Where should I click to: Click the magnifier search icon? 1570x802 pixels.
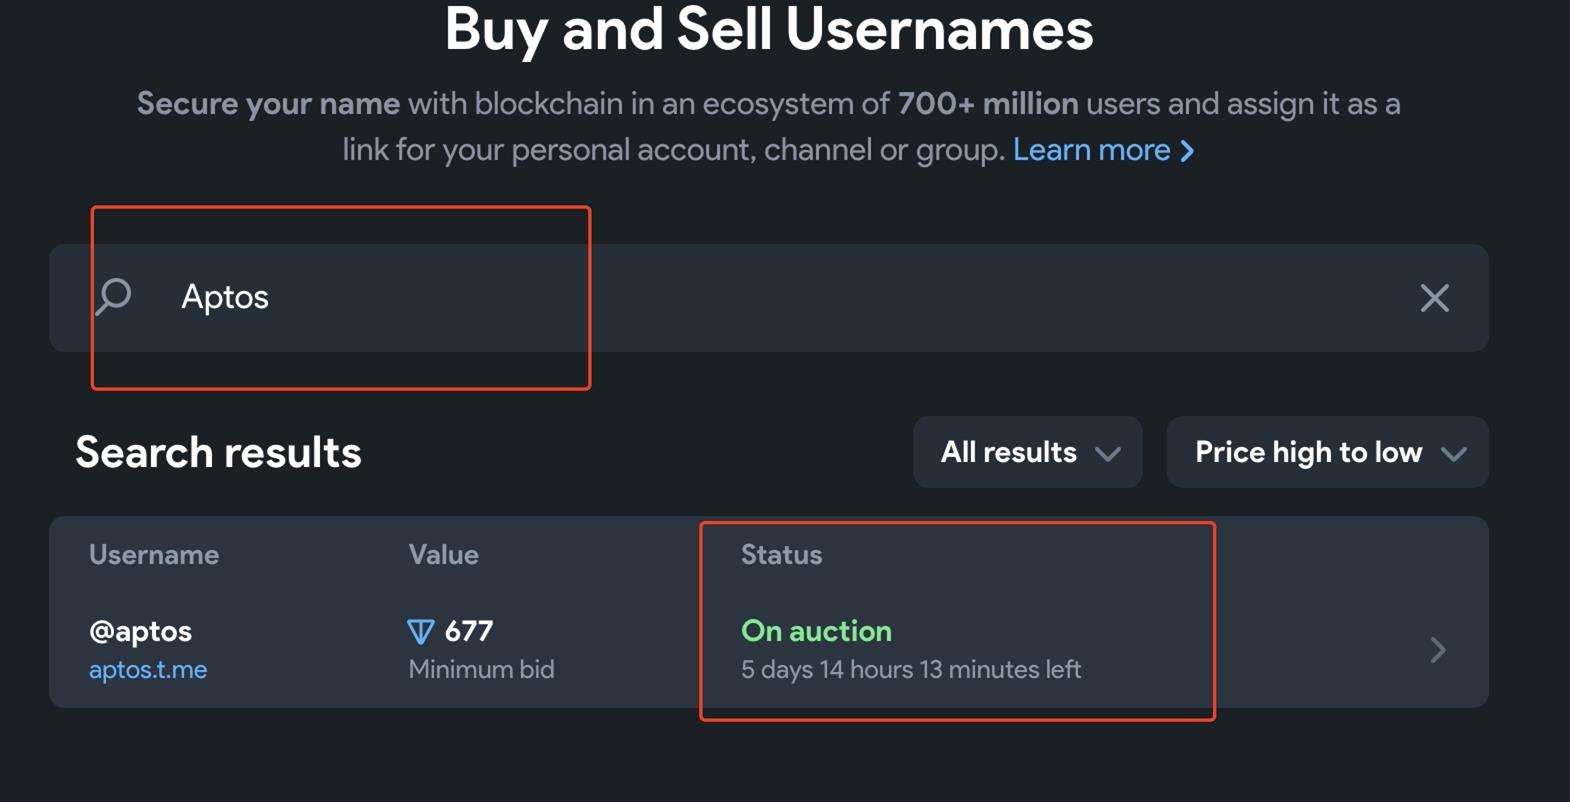[114, 297]
